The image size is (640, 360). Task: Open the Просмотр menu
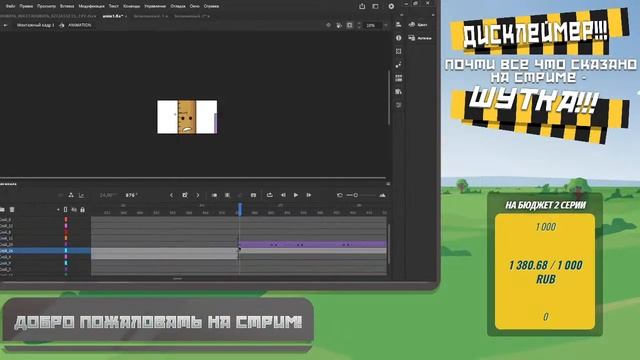click(x=47, y=6)
